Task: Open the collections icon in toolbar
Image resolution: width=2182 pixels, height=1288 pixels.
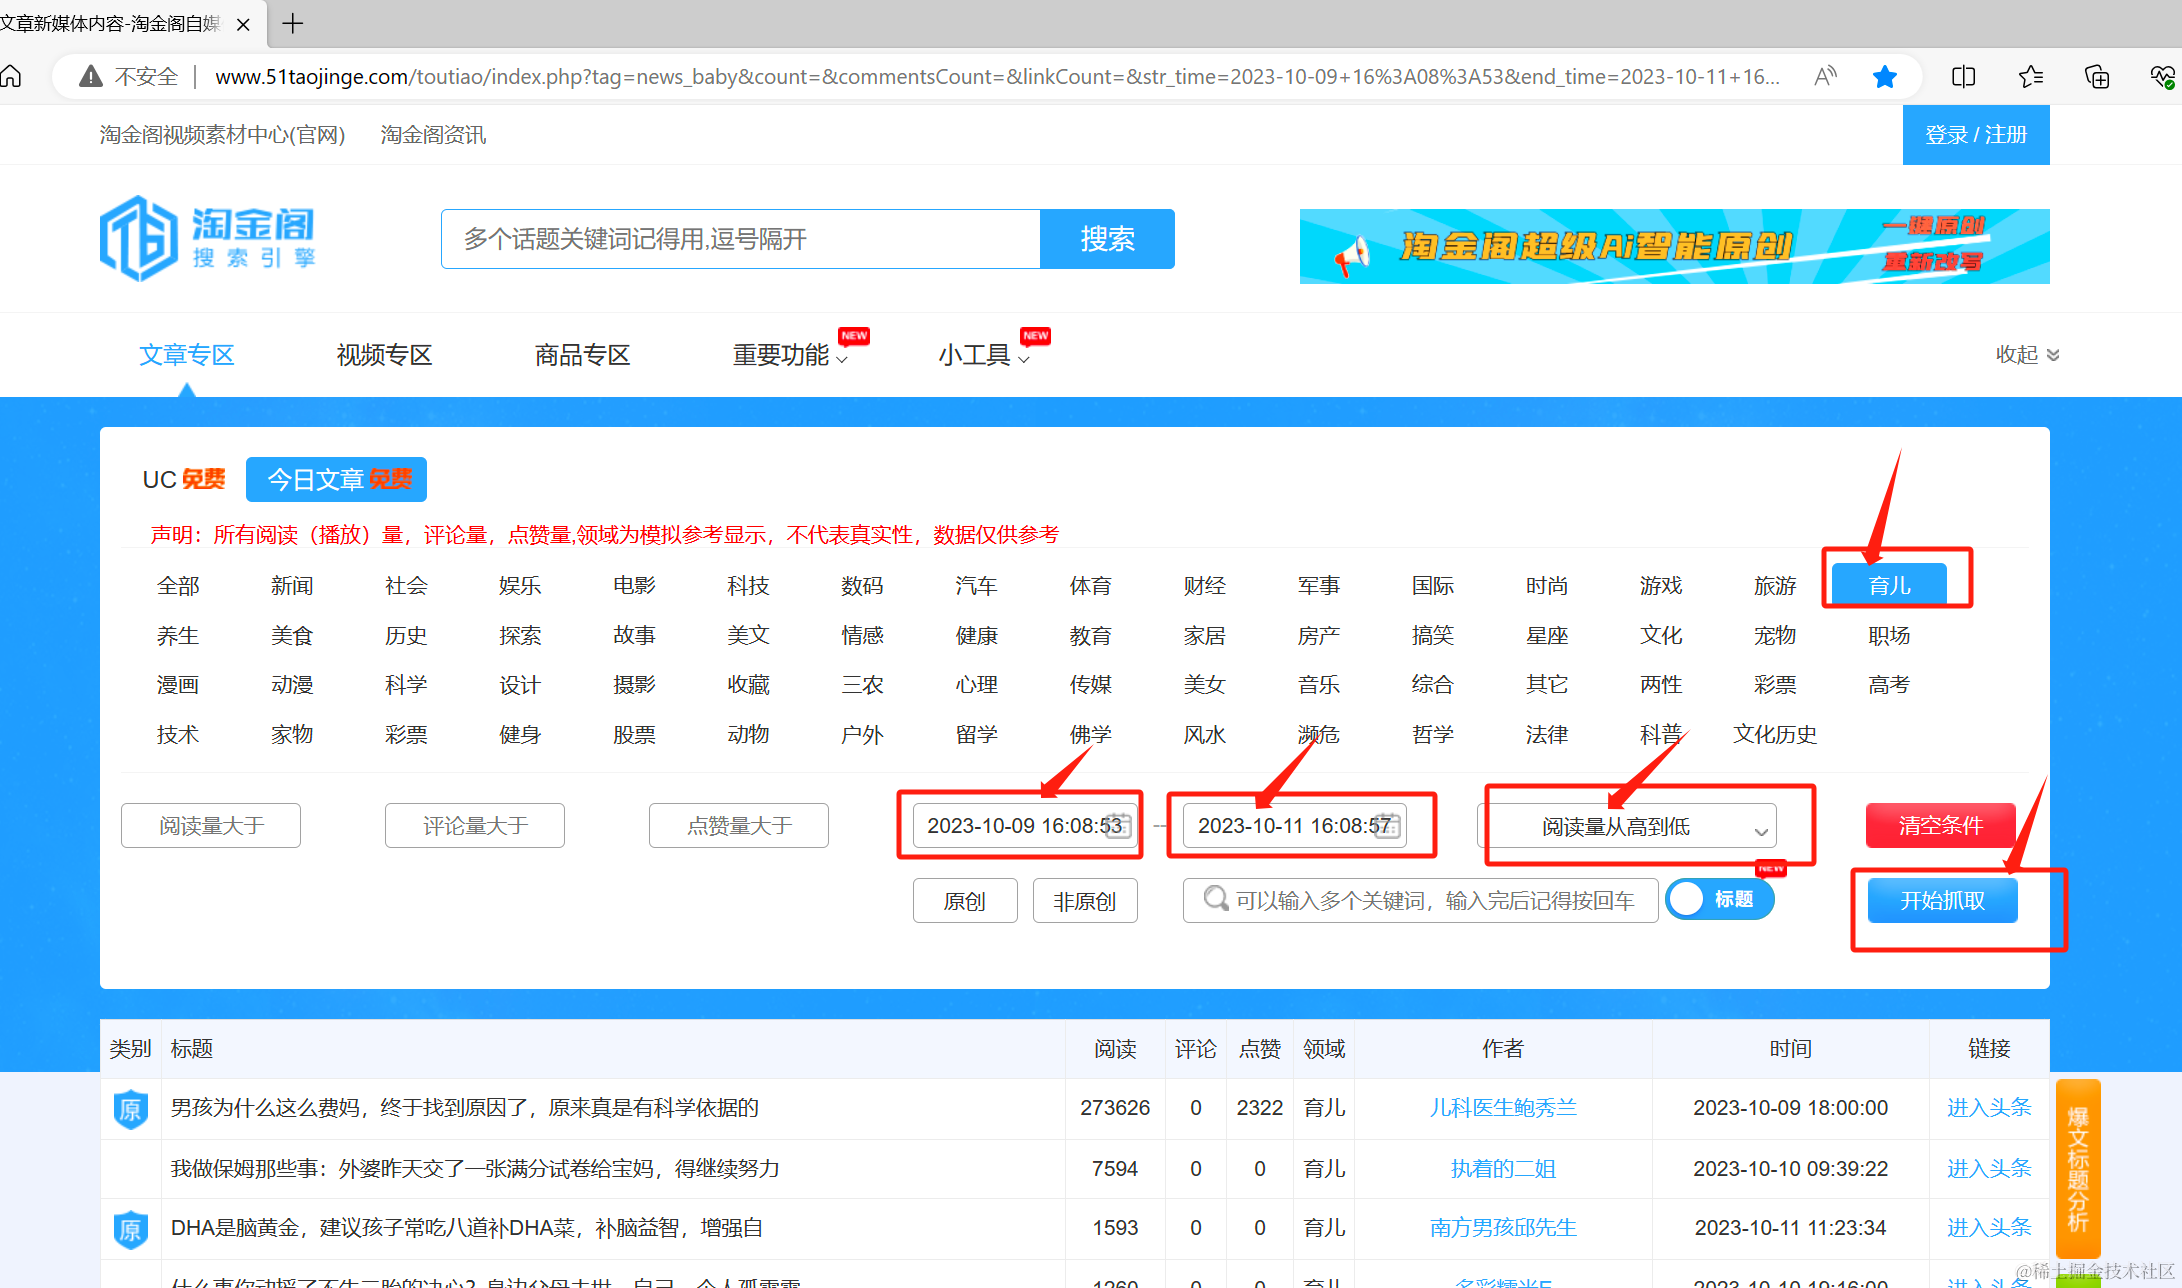Action: pos(2097,77)
